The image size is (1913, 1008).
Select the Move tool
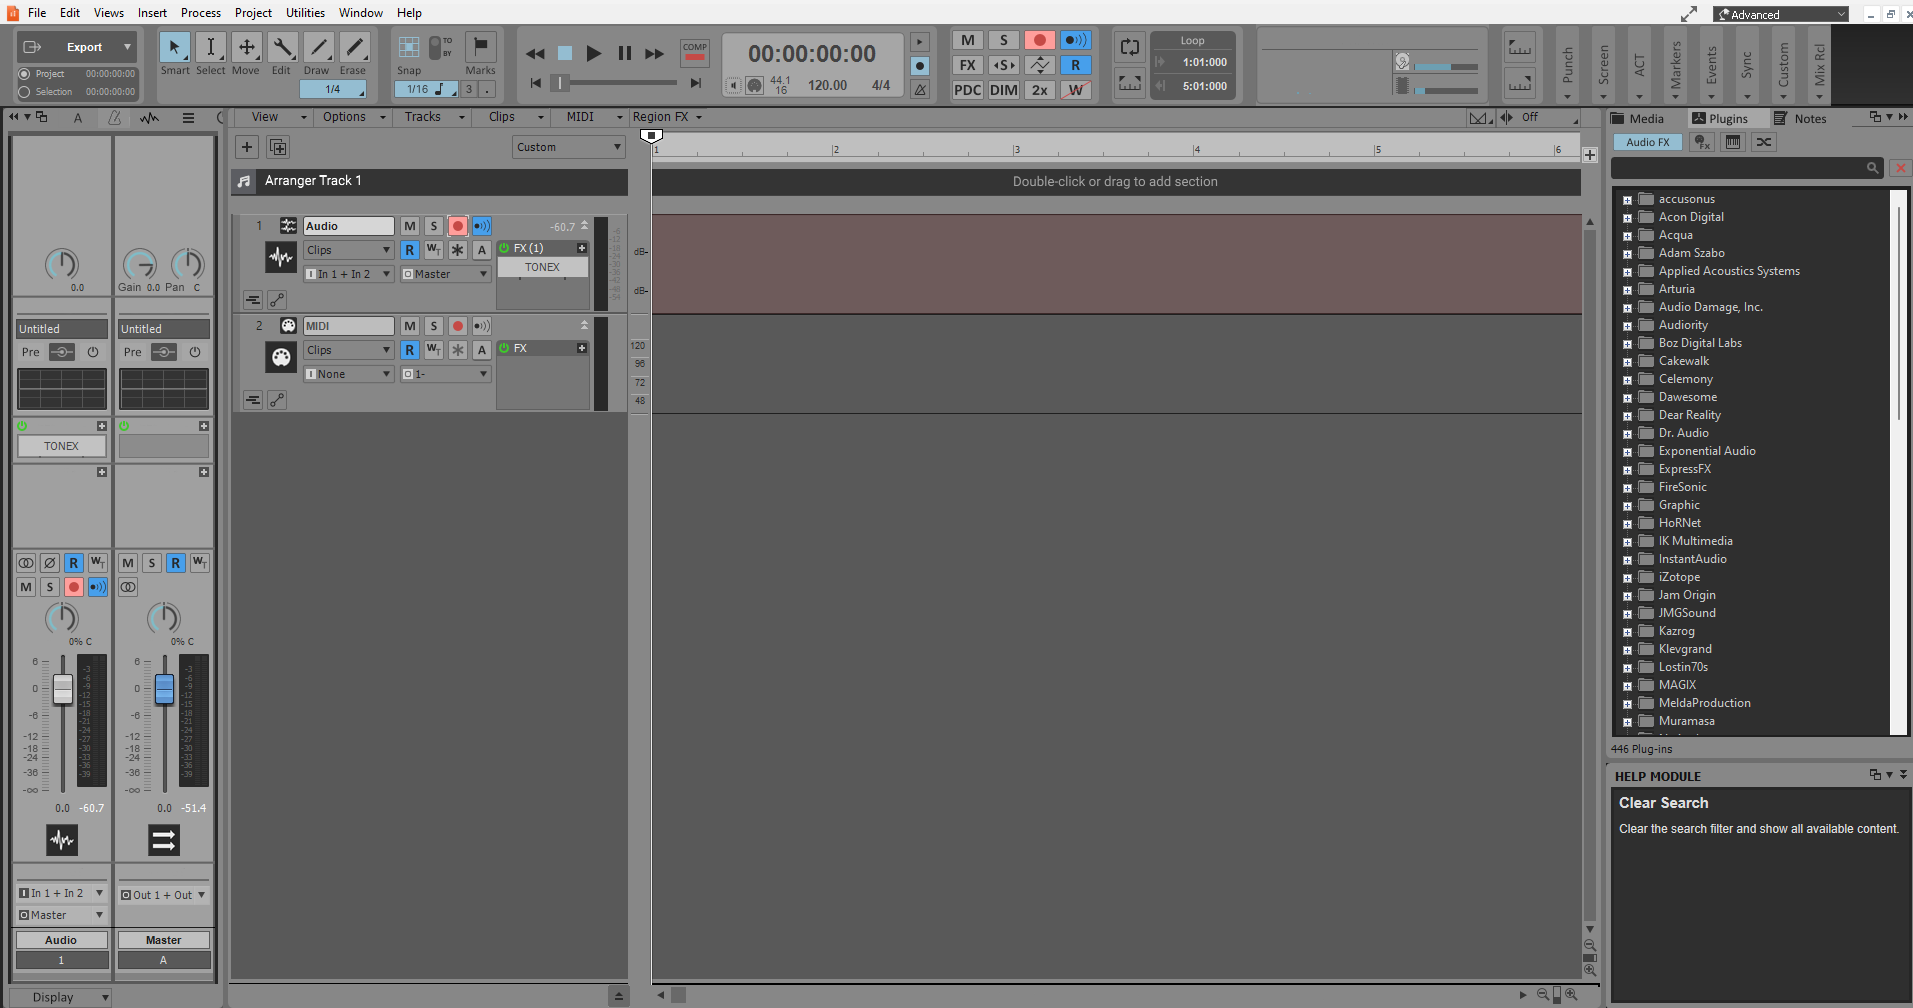coord(246,47)
